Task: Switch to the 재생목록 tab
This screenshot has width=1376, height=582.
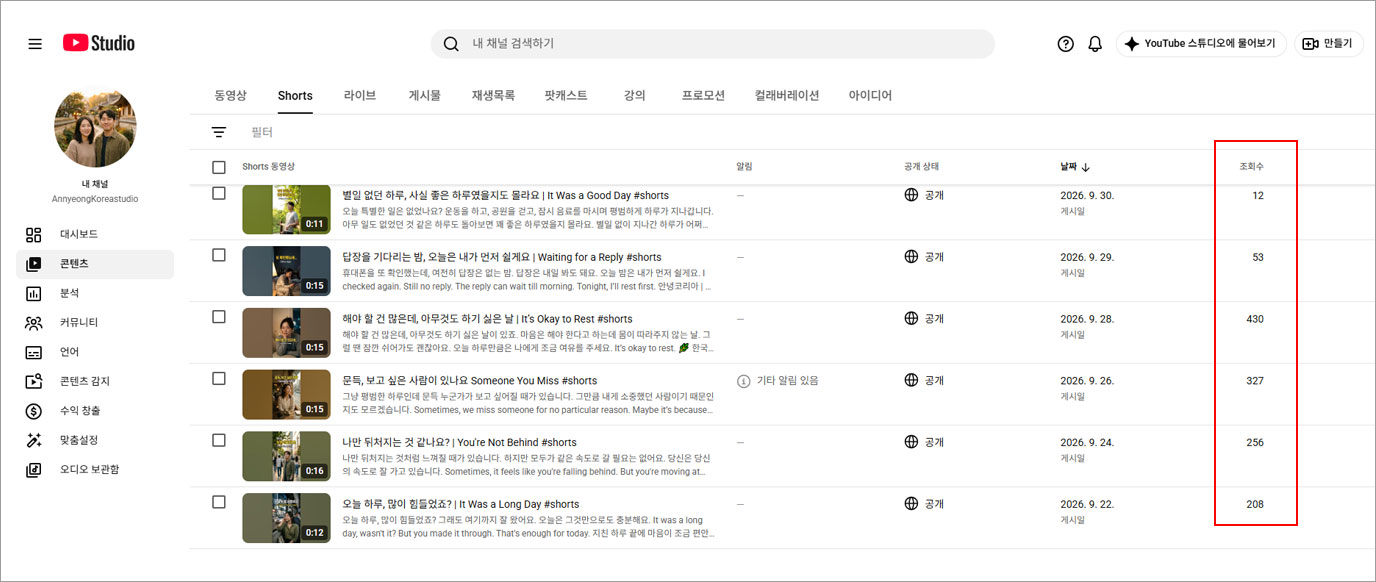Action: 493,96
